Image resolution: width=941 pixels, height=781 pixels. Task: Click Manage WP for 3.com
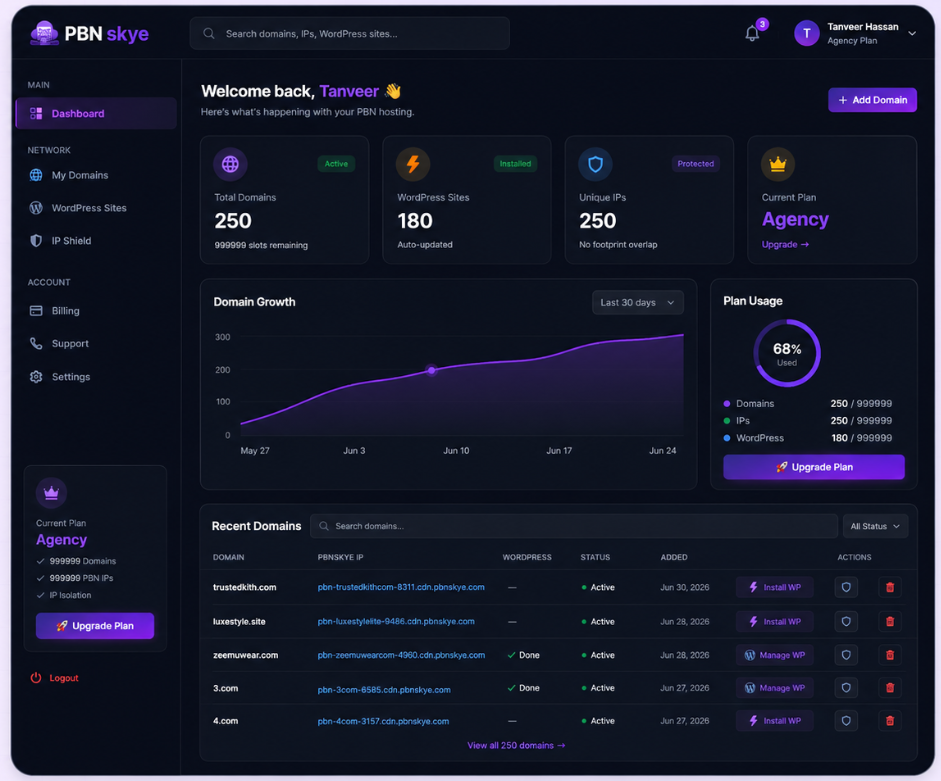coord(775,688)
